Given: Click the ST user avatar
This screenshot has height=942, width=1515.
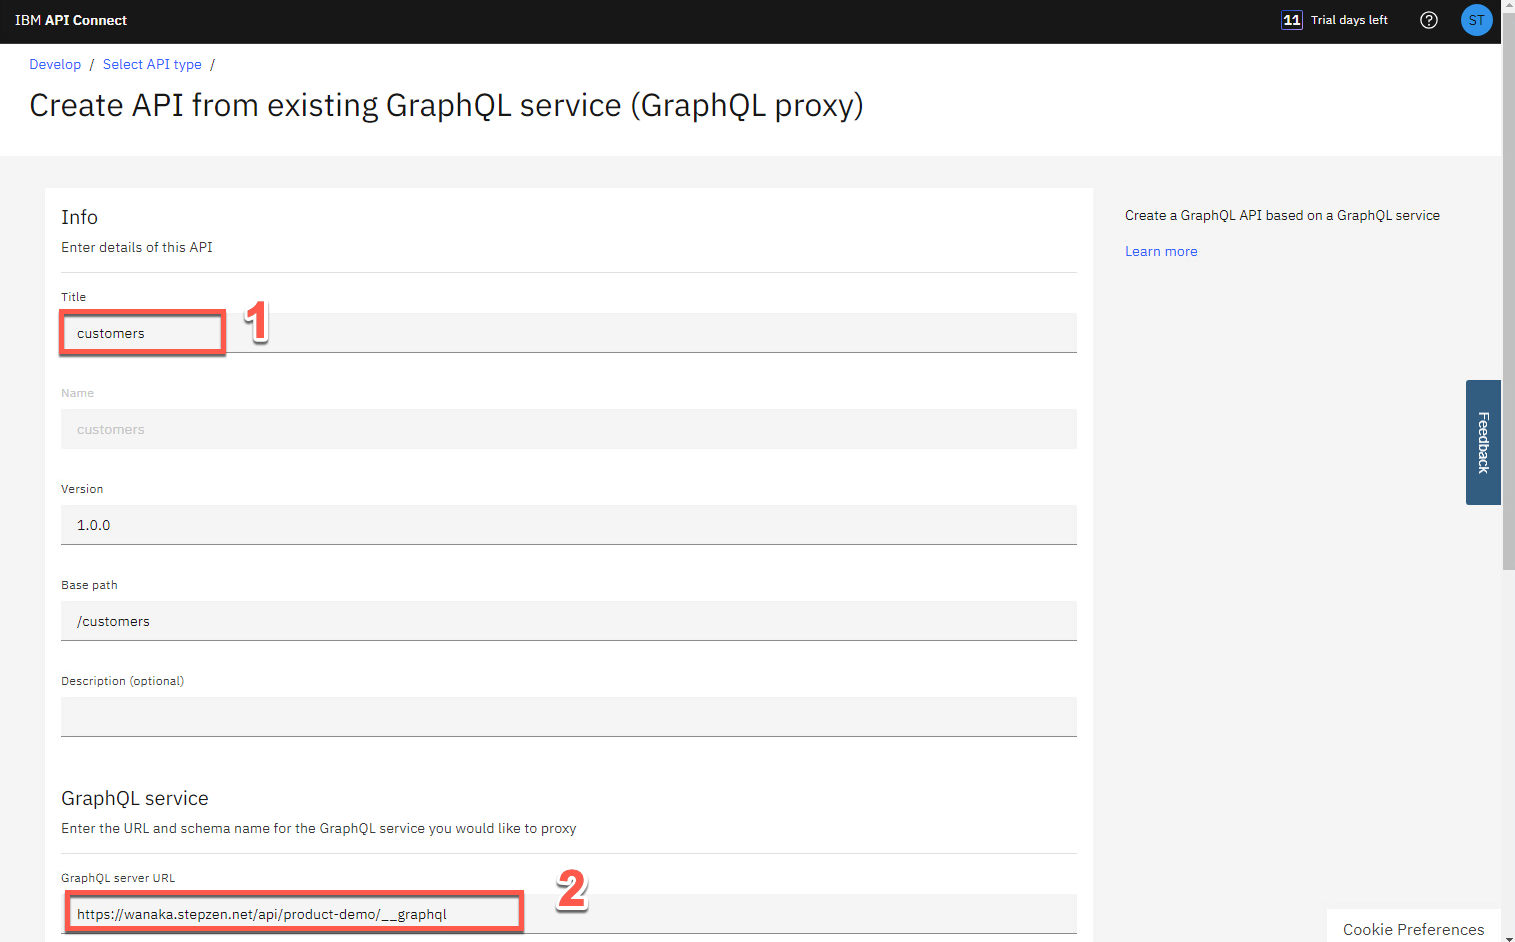Looking at the screenshot, I should (1476, 20).
